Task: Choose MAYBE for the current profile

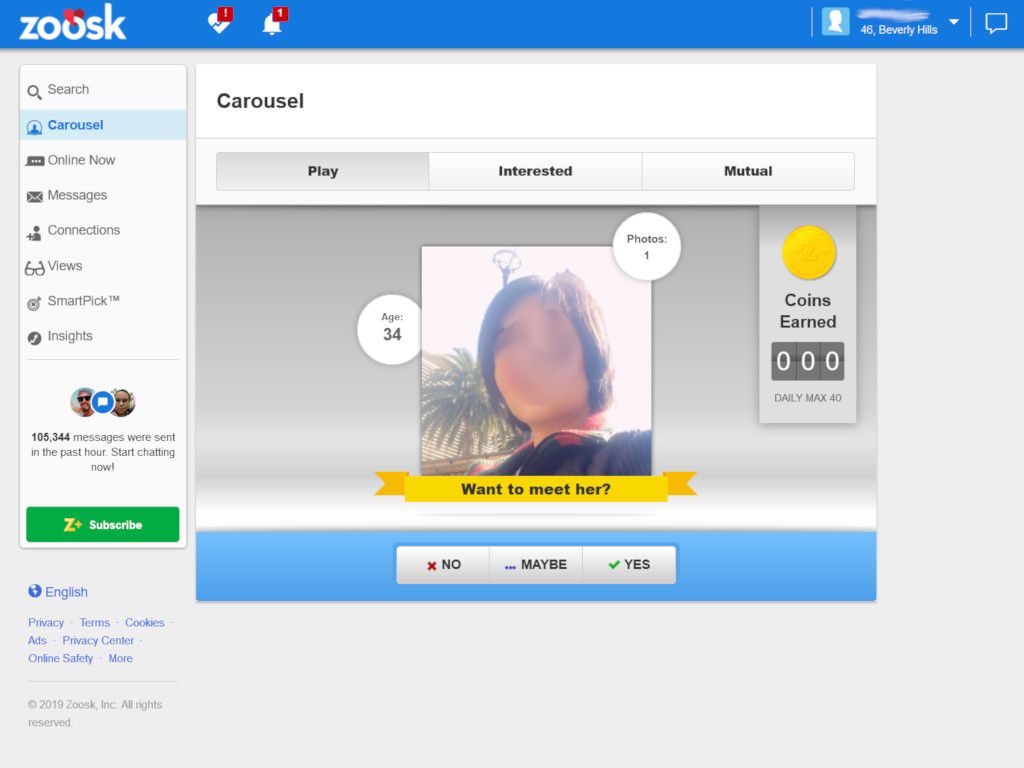Action: tap(536, 564)
